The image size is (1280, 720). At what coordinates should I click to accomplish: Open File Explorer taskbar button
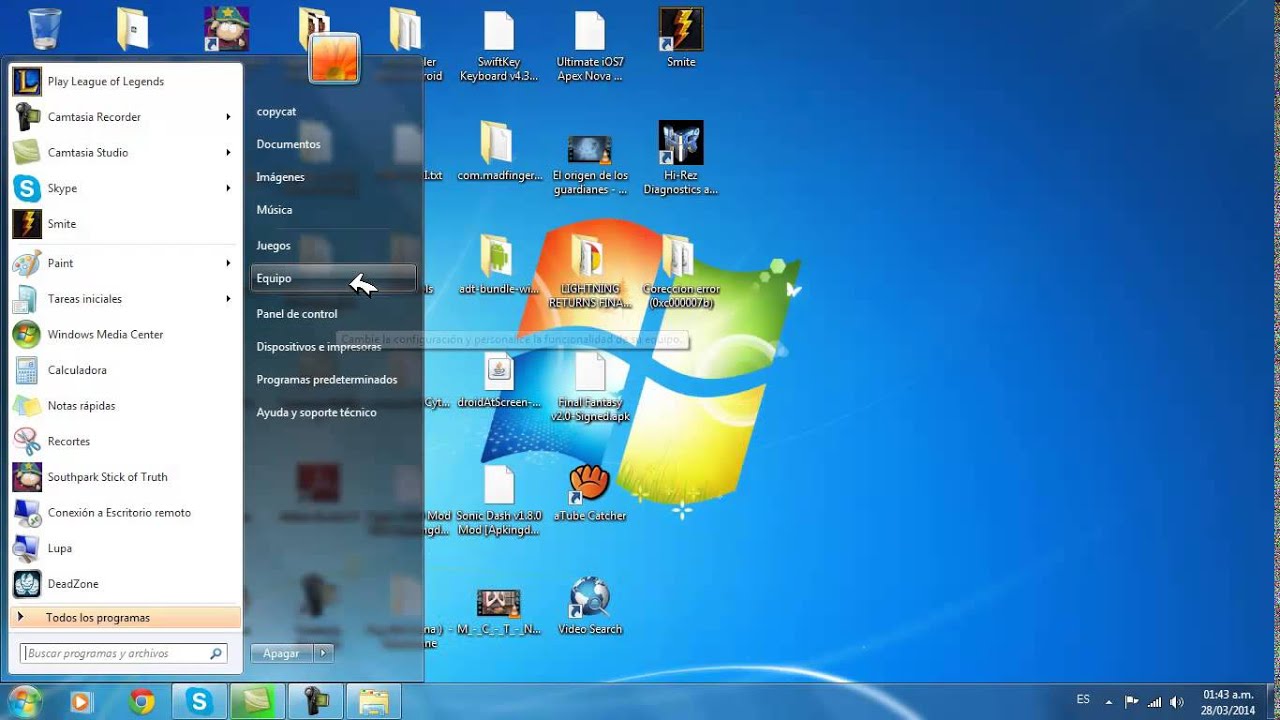[x=373, y=702]
